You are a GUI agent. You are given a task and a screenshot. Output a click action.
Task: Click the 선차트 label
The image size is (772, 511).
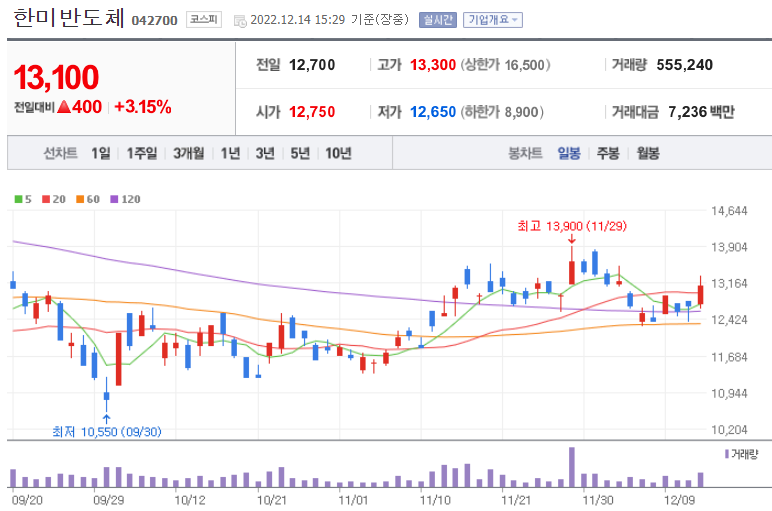coord(61,154)
